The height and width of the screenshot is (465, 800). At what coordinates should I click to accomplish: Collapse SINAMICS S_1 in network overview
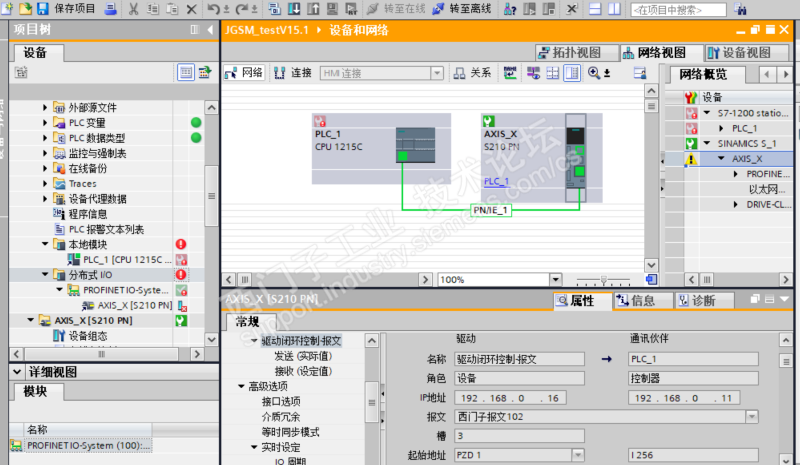[707, 143]
